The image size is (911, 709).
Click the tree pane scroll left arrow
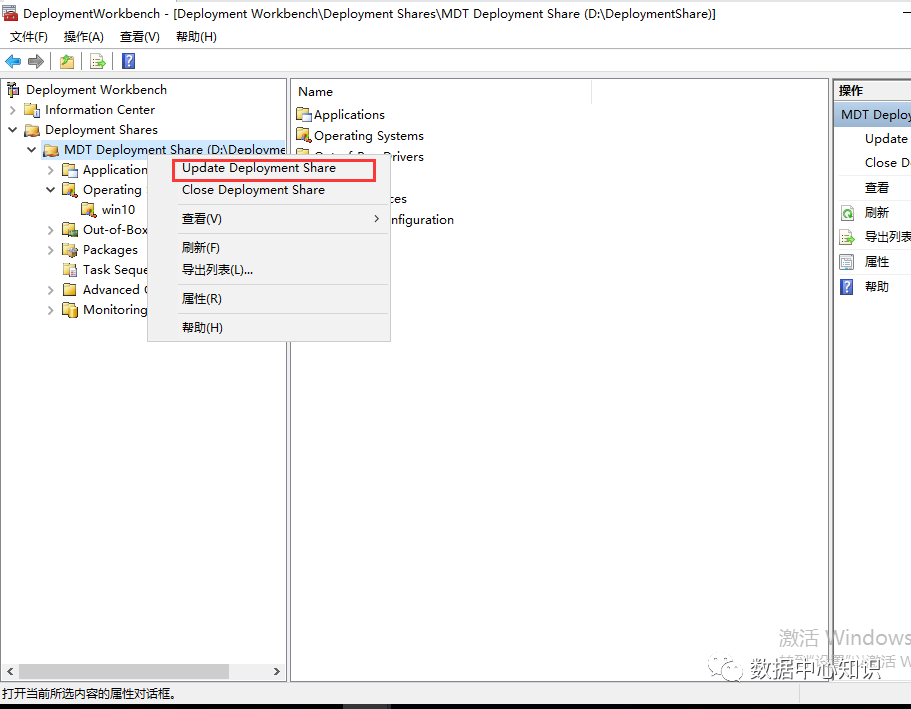9,671
